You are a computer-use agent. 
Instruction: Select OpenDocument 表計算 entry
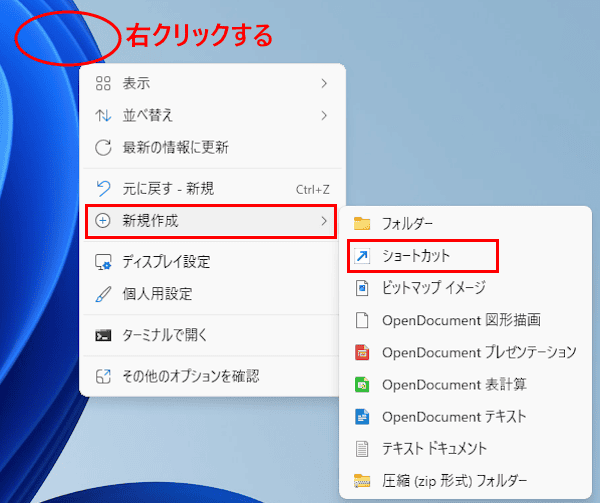pyautogui.click(x=465, y=384)
